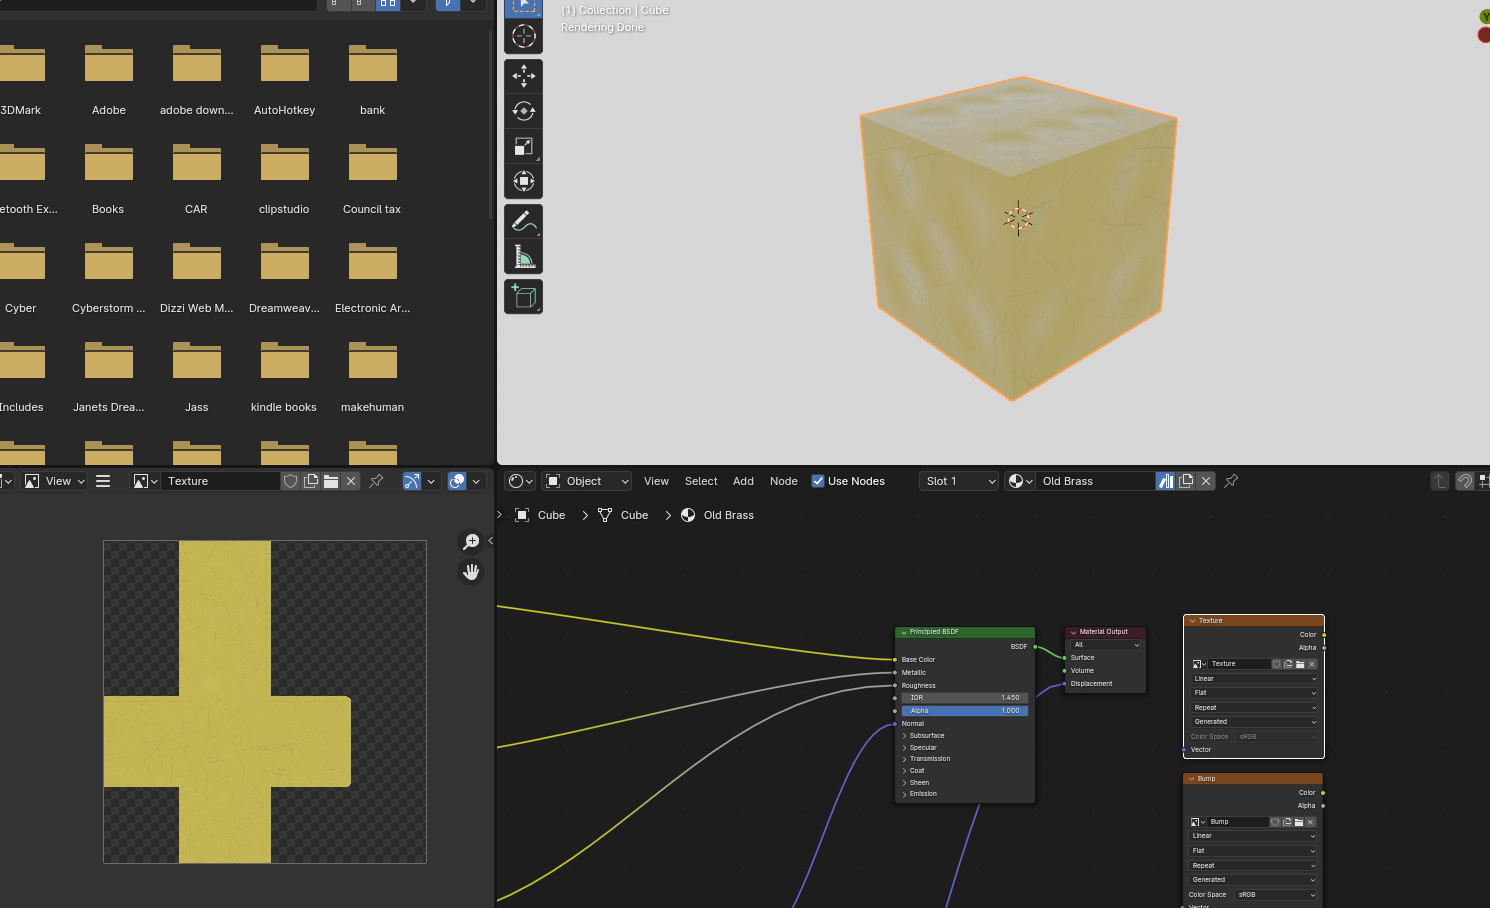
Task: Open the node editor View menu
Action: pyautogui.click(x=656, y=481)
